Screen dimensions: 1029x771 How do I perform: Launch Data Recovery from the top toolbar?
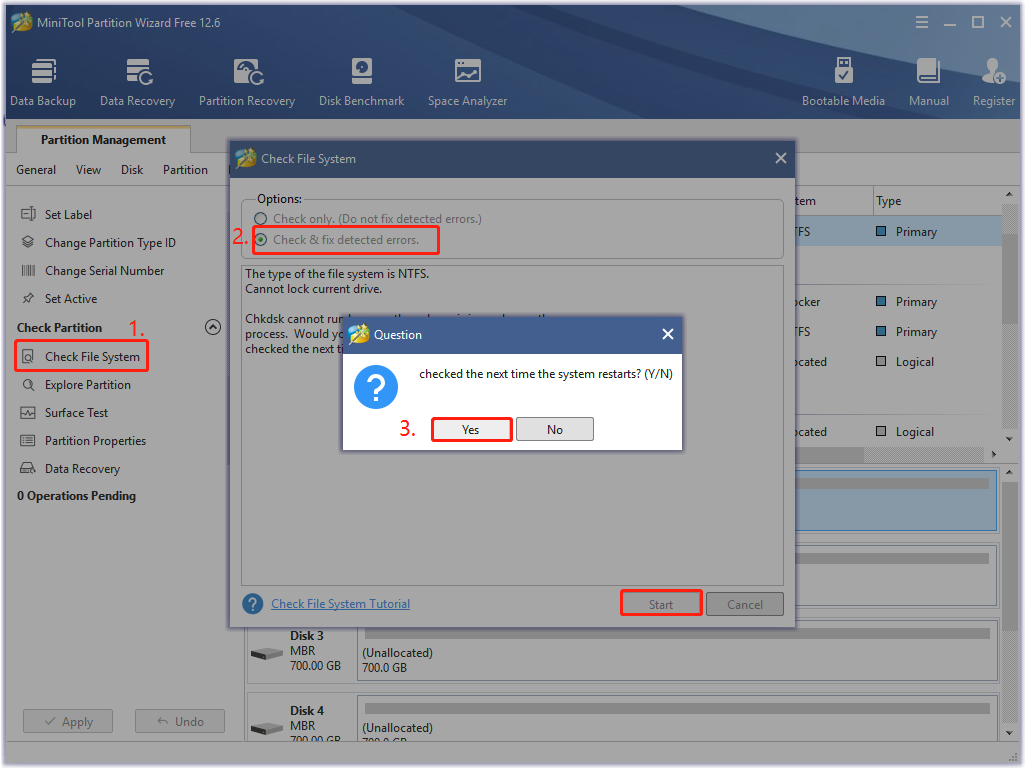point(138,83)
